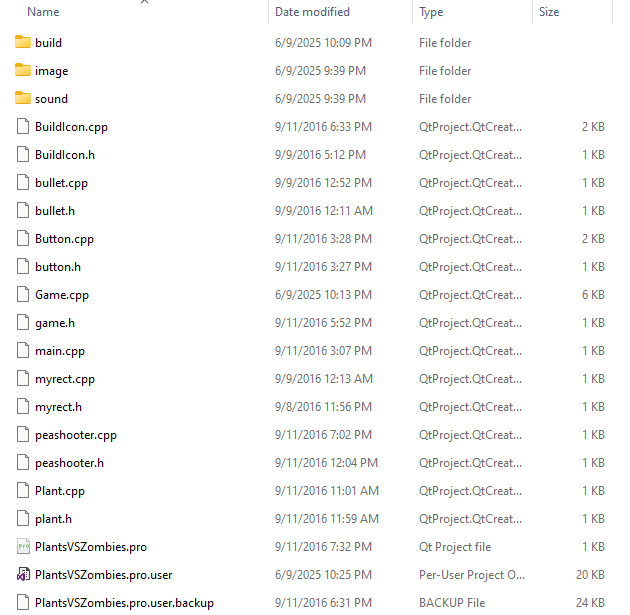Click the 9/11/2016 7:32 PM date cell

coord(323,547)
